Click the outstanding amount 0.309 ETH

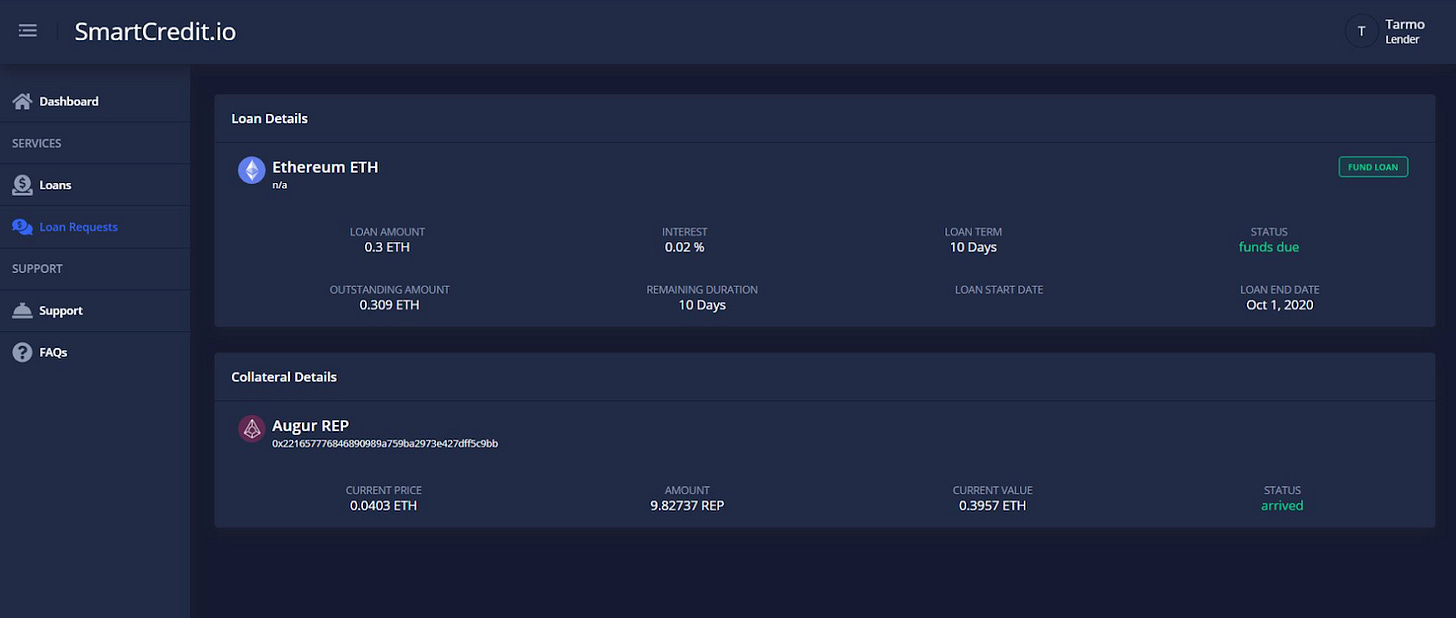389,305
